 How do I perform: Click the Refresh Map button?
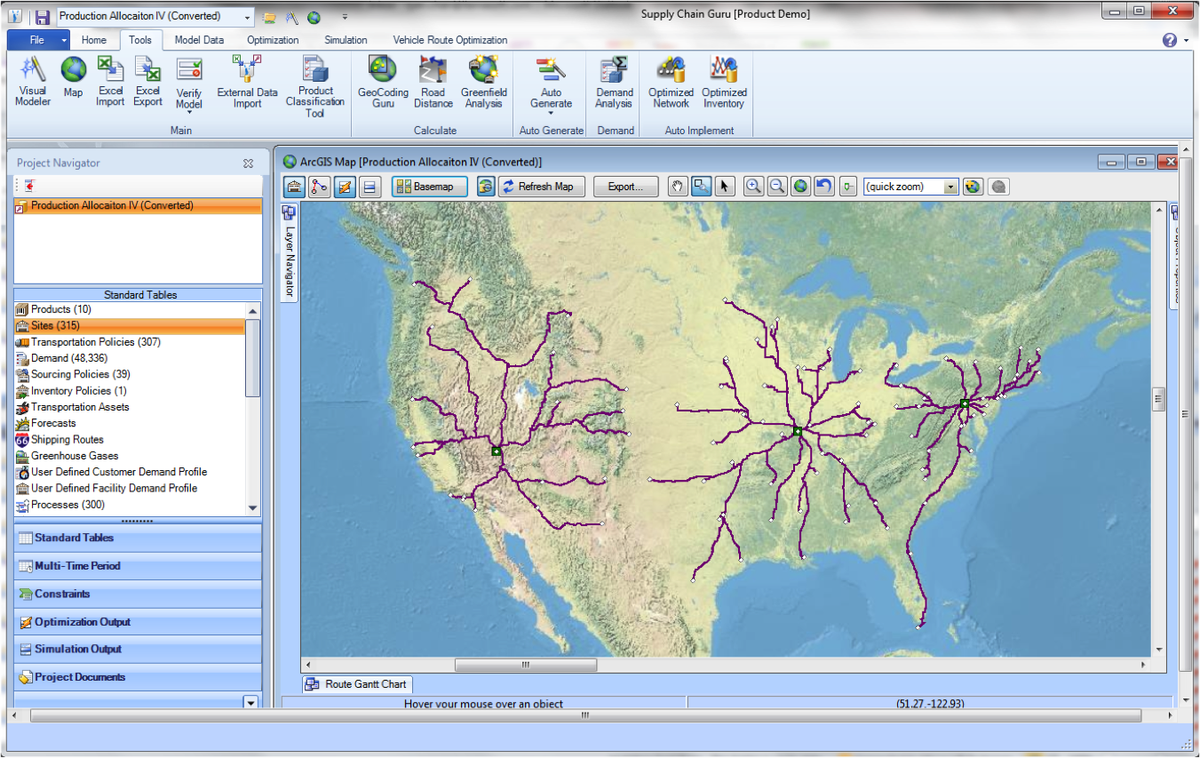point(541,186)
